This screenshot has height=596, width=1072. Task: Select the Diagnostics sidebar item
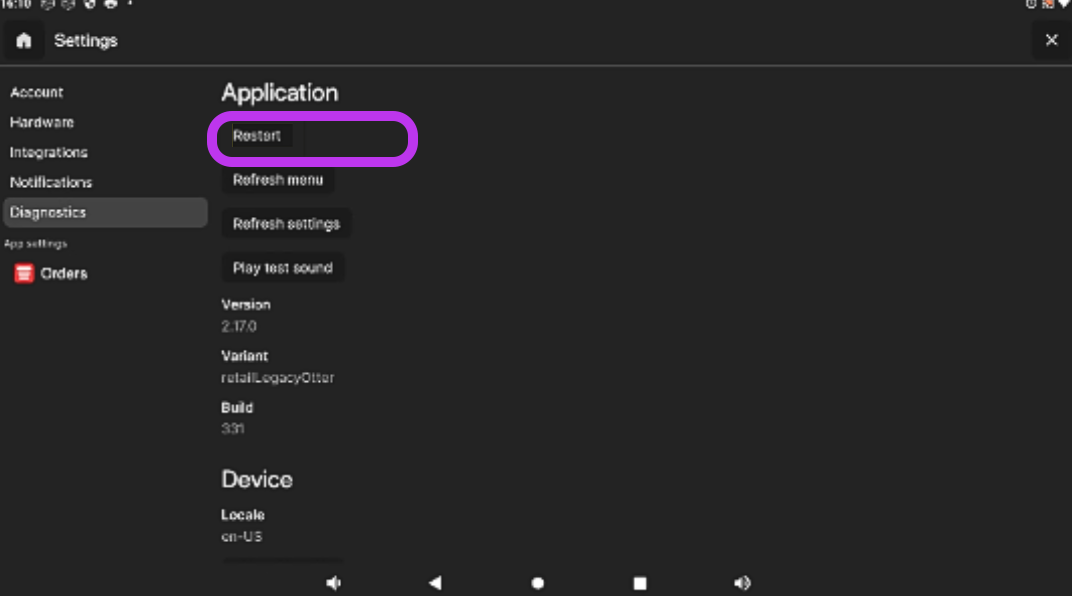48,212
